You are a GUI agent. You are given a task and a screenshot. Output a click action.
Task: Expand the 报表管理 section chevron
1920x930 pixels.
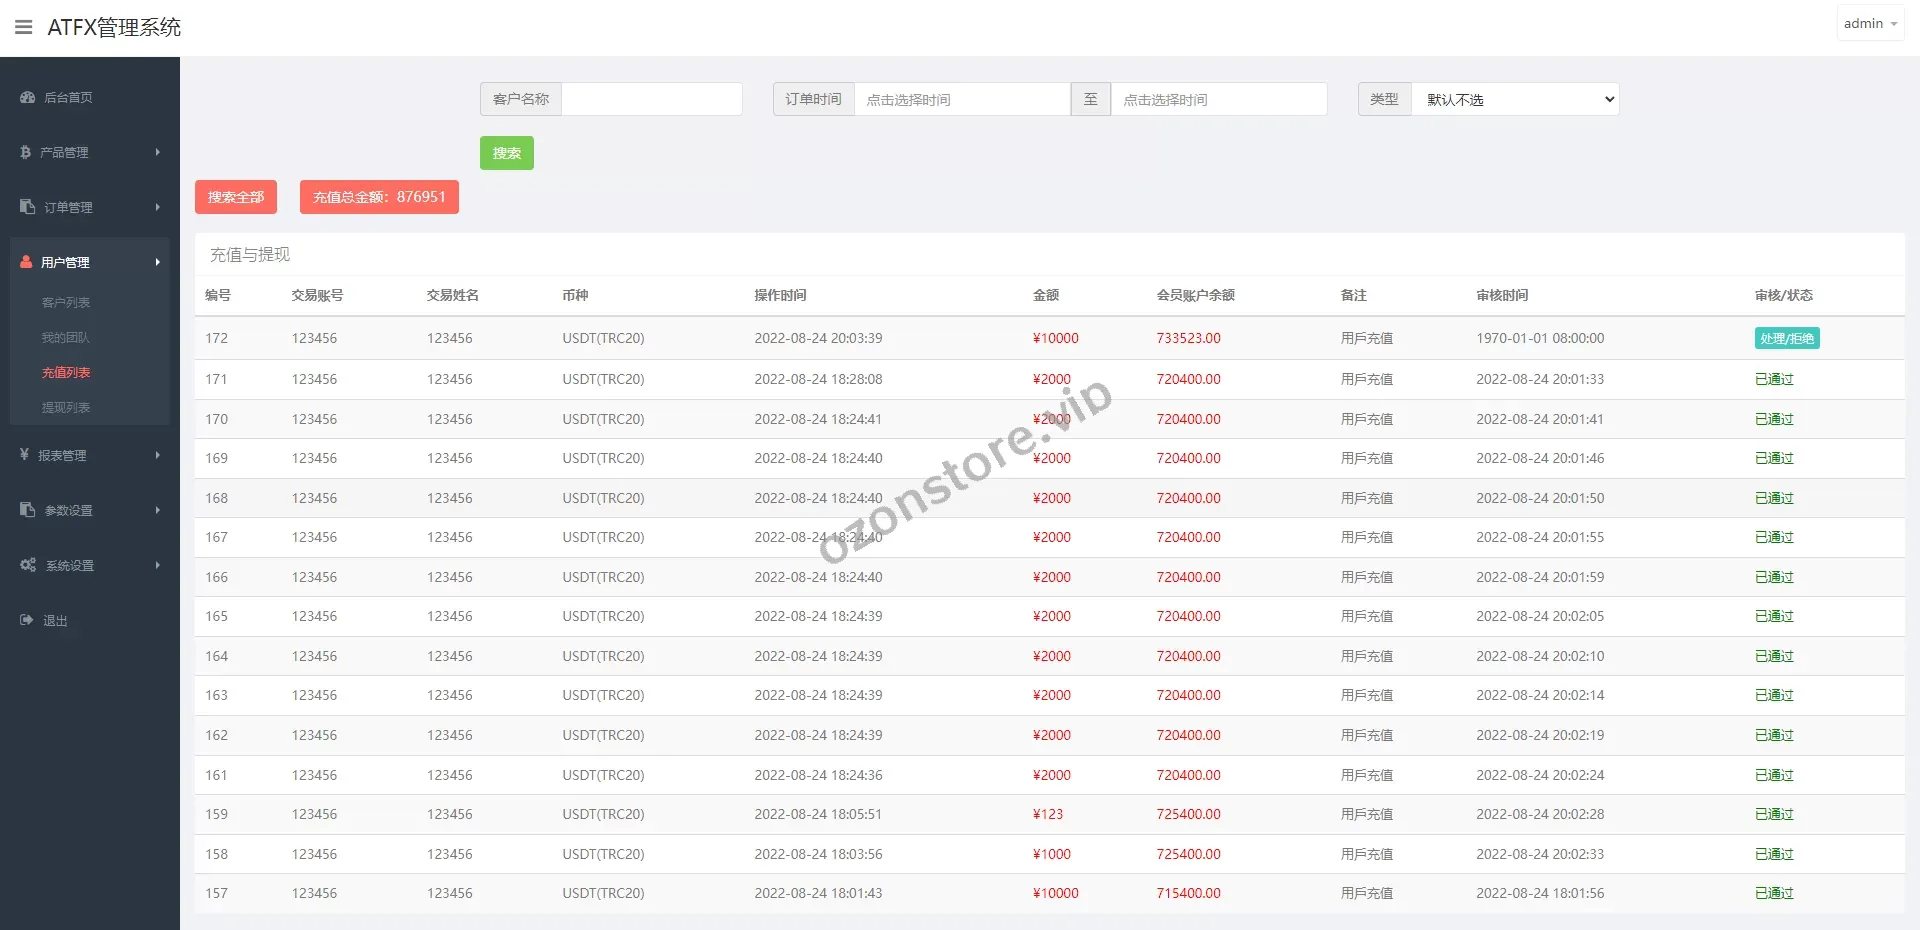click(x=156, y=455)
